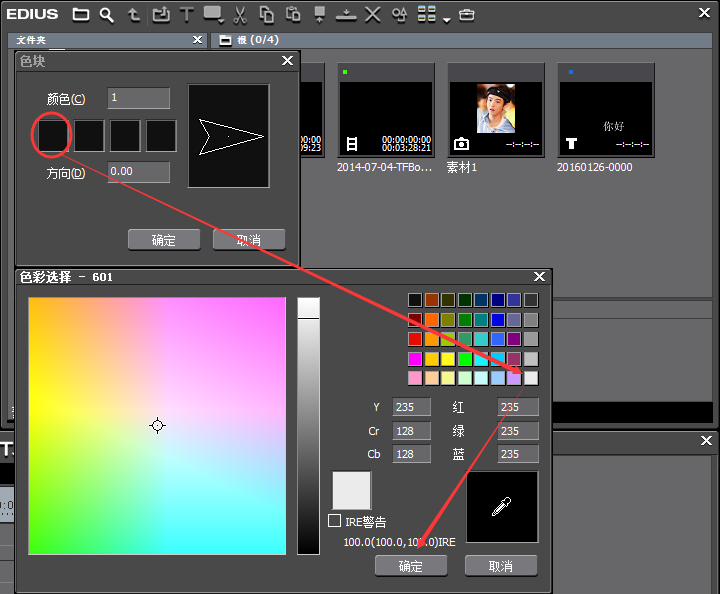Click the delete X icon in toolbar
Viewport: 720px width, 594px height.
(x=372, y=15)
